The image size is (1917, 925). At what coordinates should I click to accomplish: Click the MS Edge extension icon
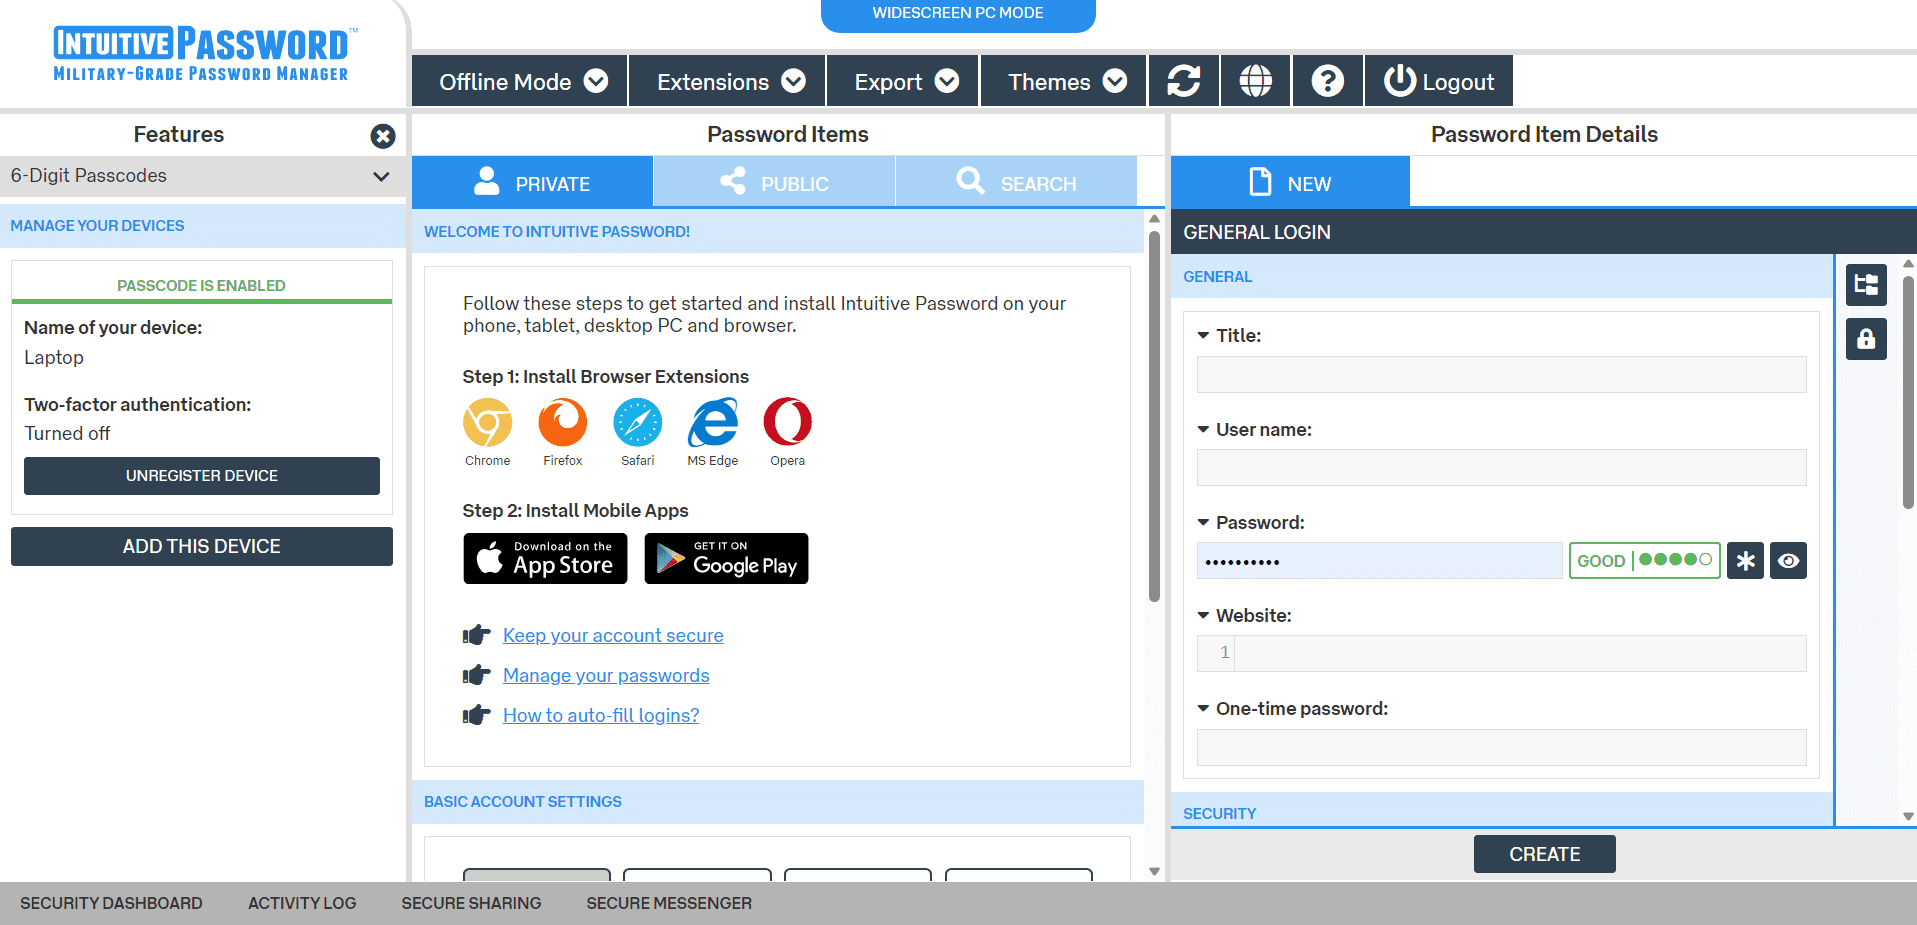tap(713, 422)
